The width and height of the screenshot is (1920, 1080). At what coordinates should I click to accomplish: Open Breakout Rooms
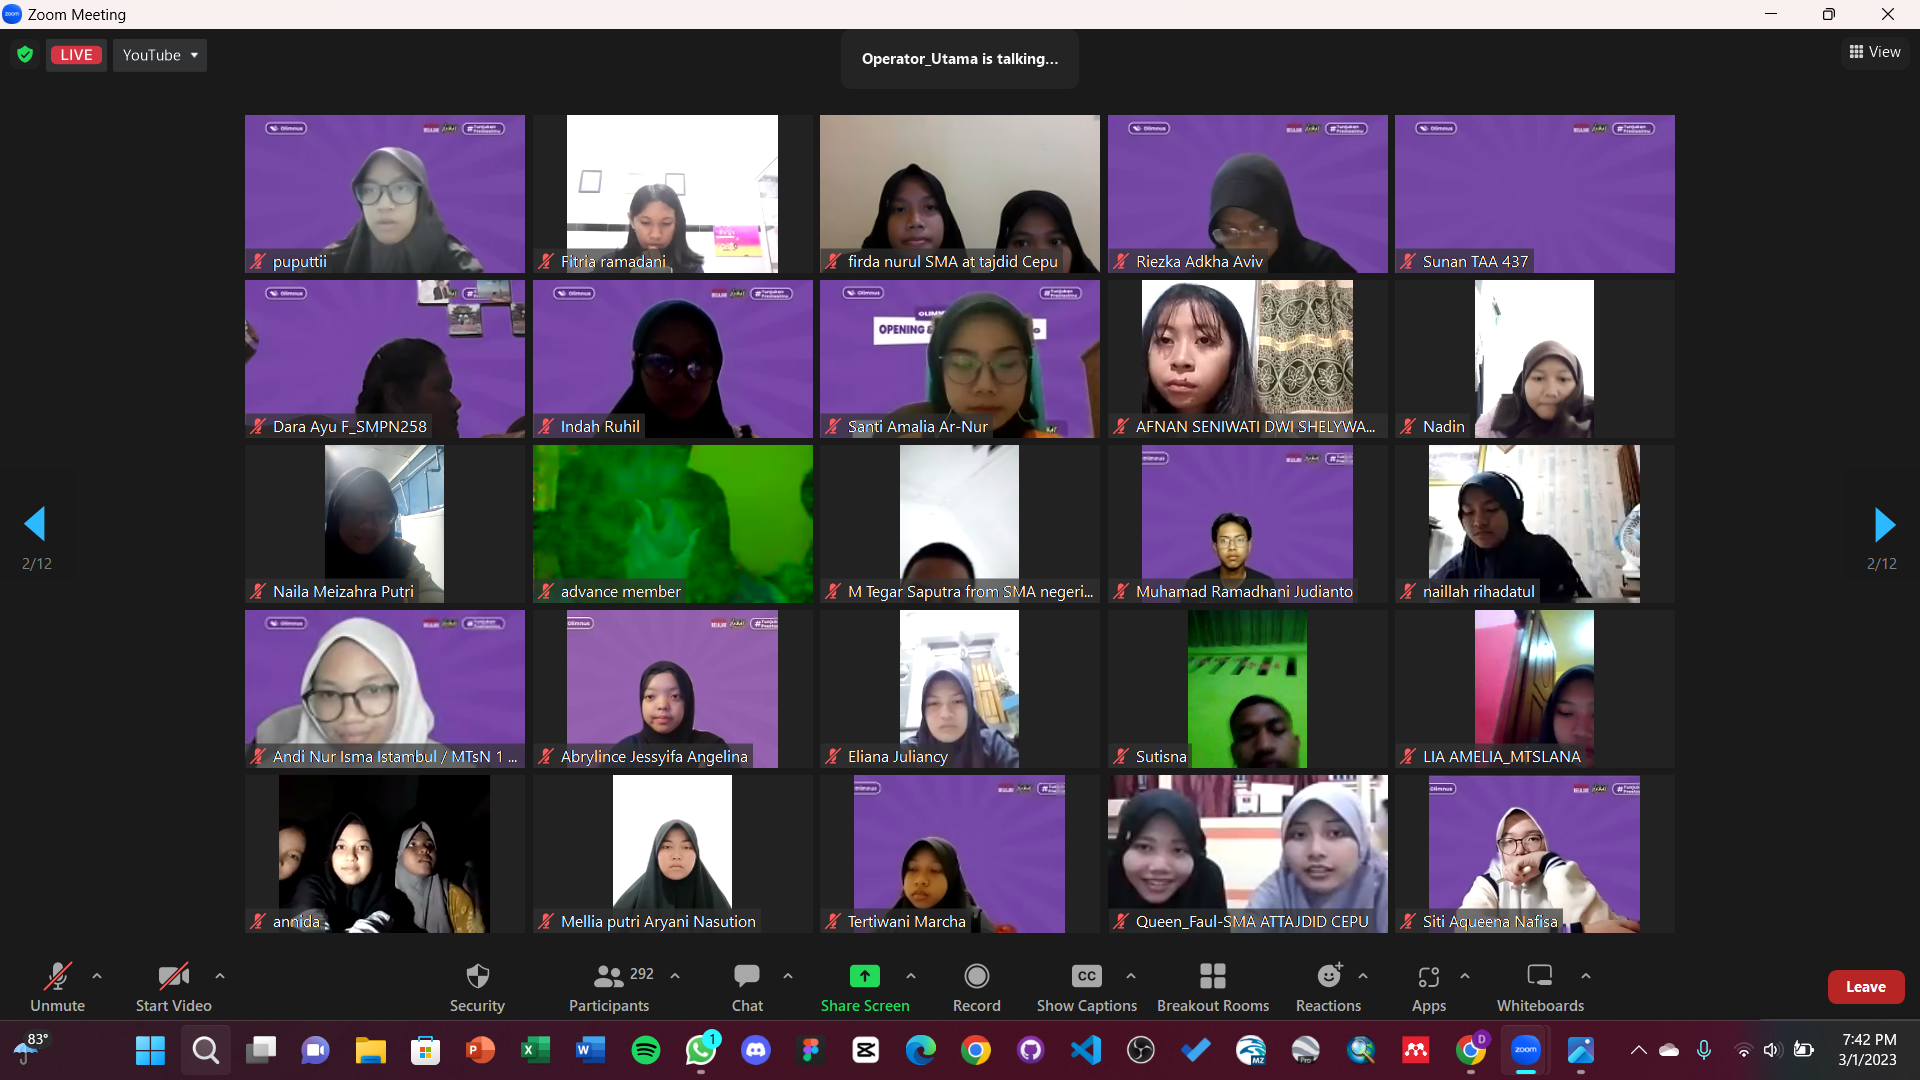click(1212, 986)
